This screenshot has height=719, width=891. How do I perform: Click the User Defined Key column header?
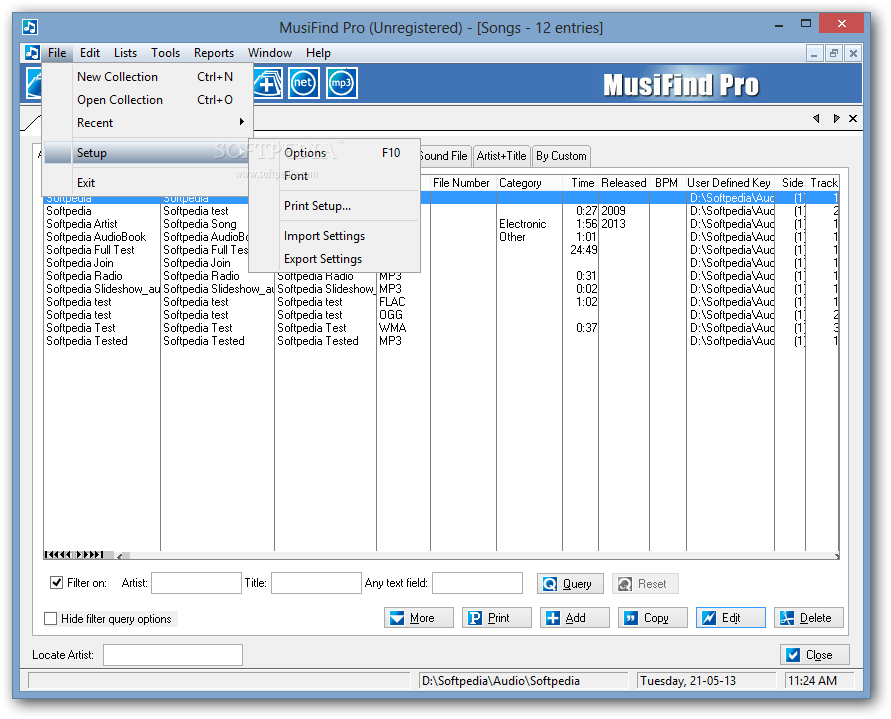click(x=729, y=183)
